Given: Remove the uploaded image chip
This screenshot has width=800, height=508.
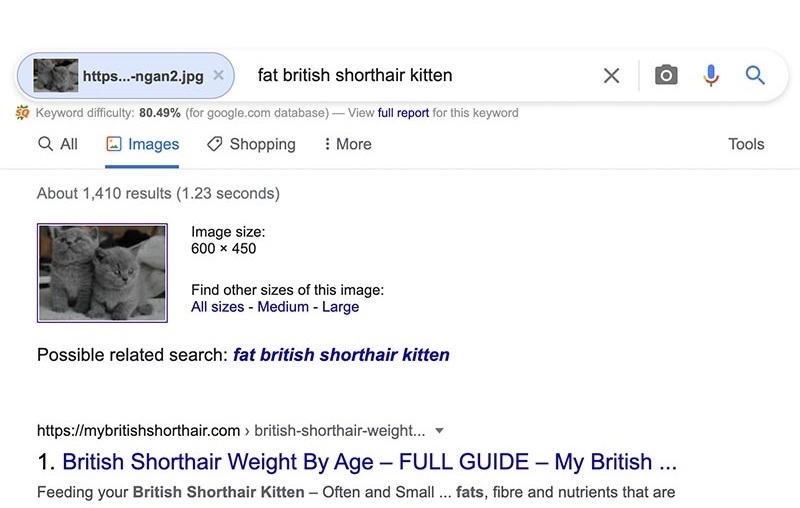Looking at the screenshot, I should (x=219, y=75).
